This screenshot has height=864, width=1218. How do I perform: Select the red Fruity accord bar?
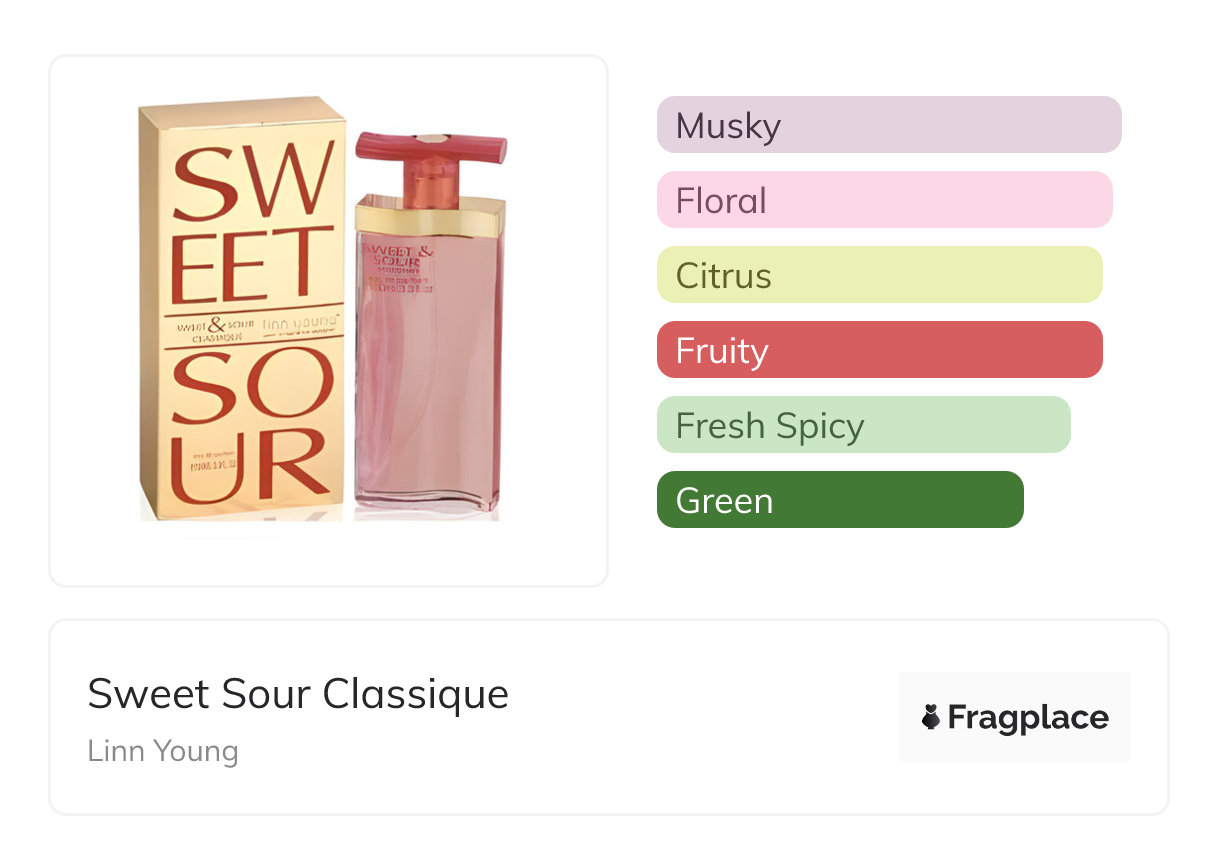(880, 350)
